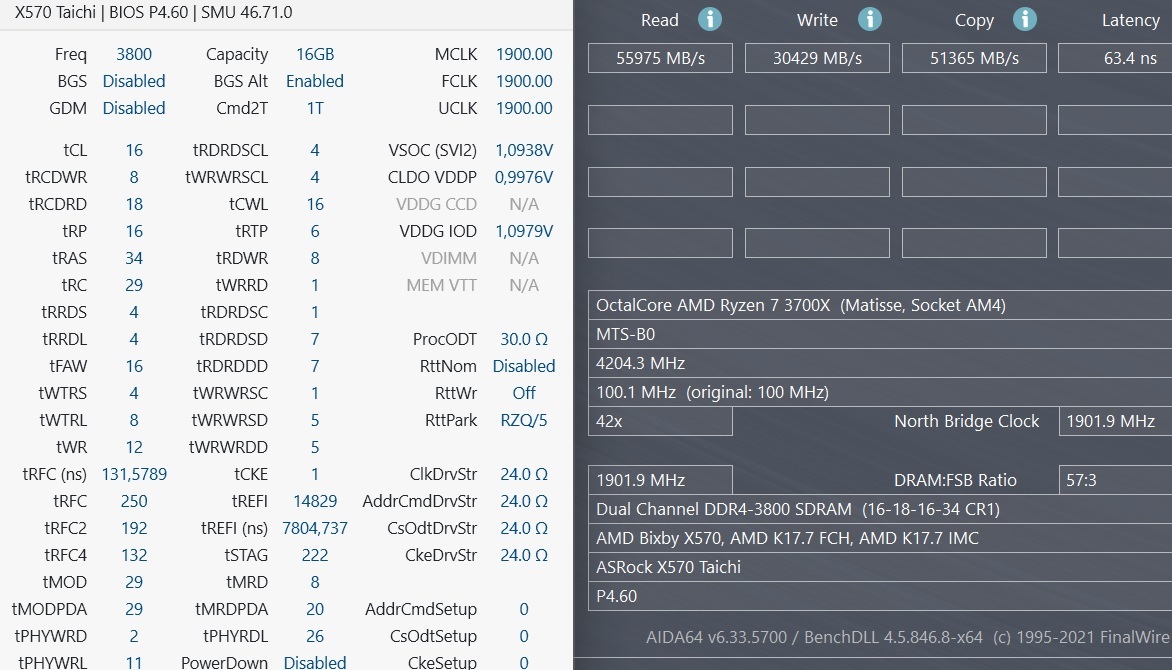Select the Read result 55975 MB/s box
This screenshot has height=670, width=1172.
coord(660,58)
